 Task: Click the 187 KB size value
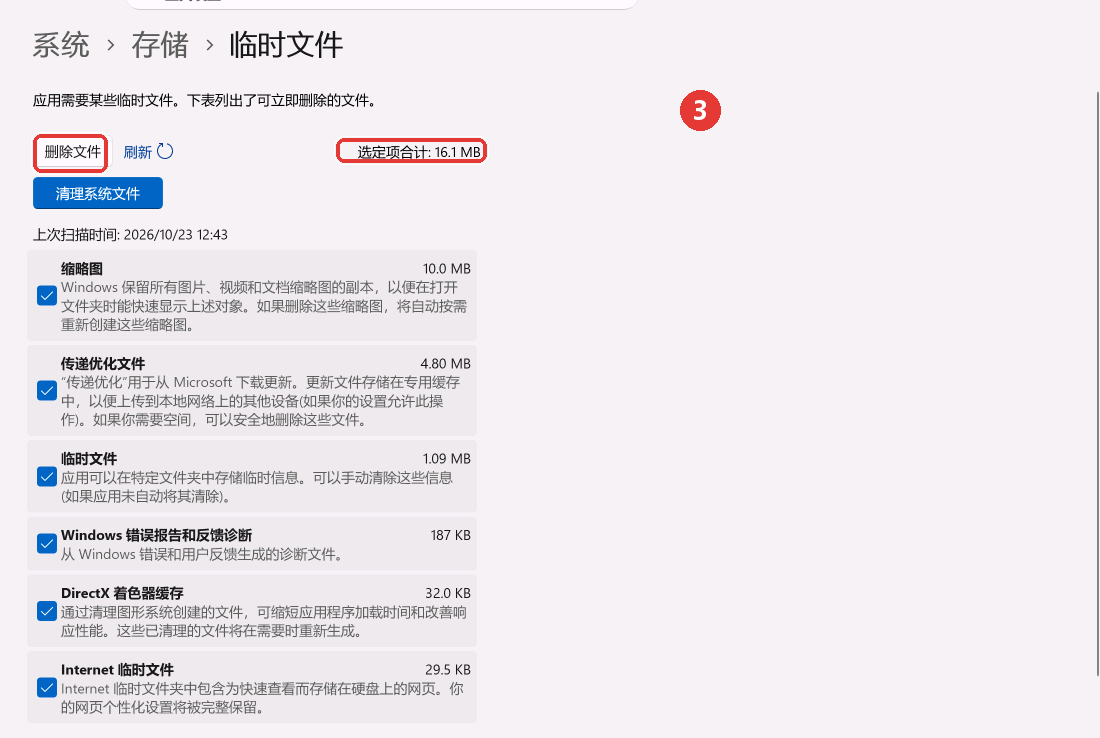450,535
